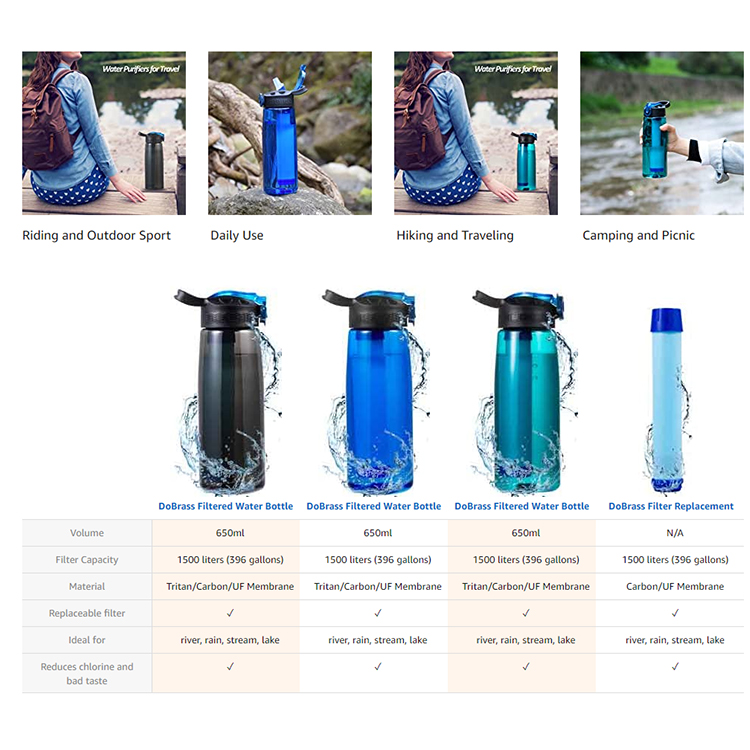Click the Filter Capacity row header
750x750 pixels.
pos(87,560)
